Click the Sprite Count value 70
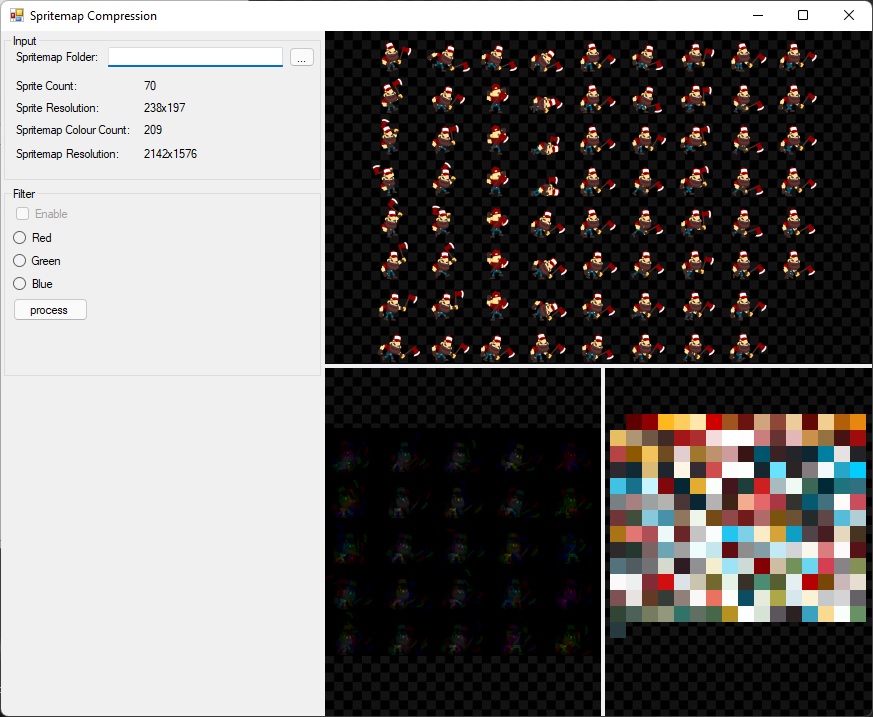Image resolution: width=873 pixels, height=717 pixels. [150, 86]
